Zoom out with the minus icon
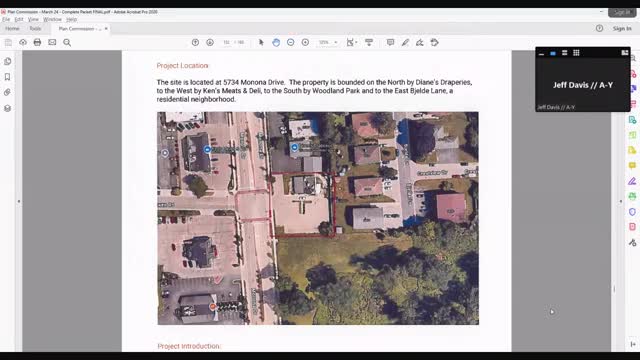Viewport: 640px width, 360px height. (291, 42)
